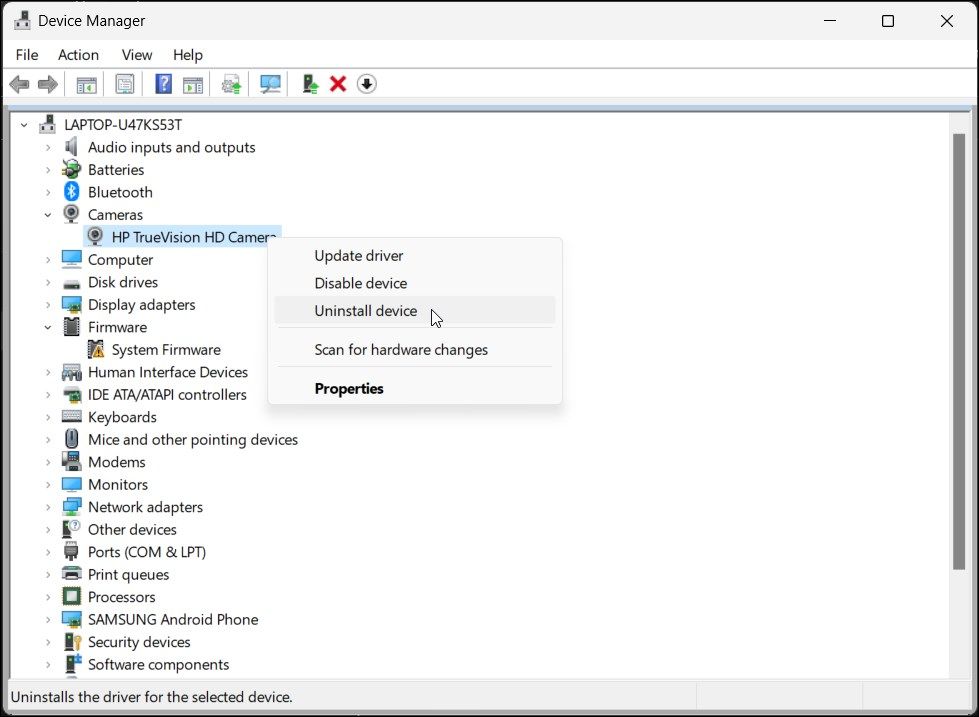Click the blue Help question mark icon
979x717 pixels.
[x=164, y=84]
